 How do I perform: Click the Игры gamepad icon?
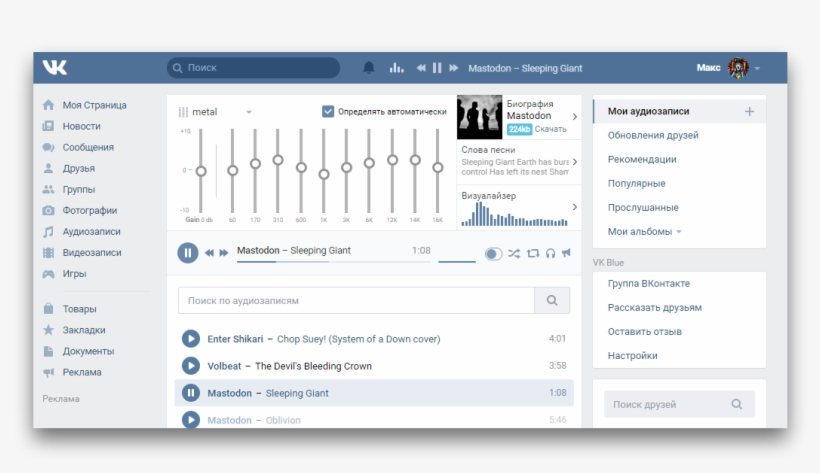pos(48,274)
